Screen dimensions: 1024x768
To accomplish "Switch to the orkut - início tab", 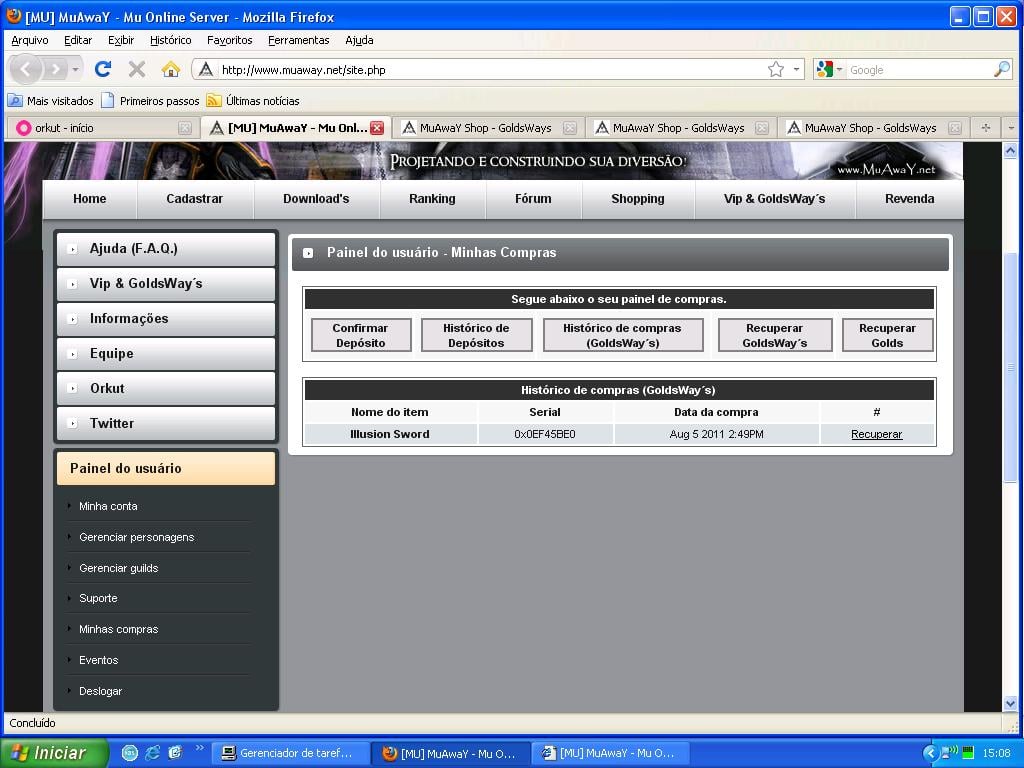I will pyautogui.click(x=78, y=128).
